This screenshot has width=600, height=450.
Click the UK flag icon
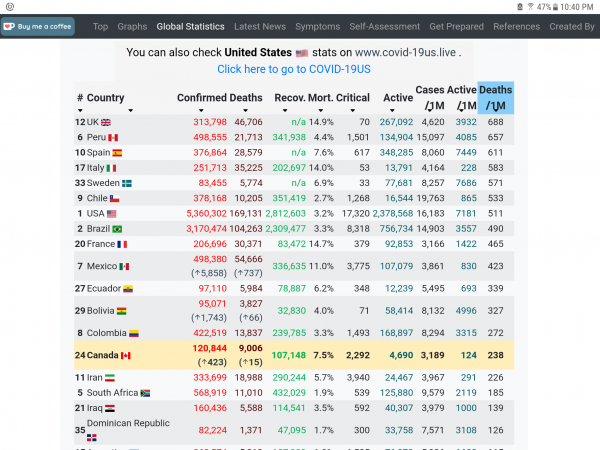point(105,122)
